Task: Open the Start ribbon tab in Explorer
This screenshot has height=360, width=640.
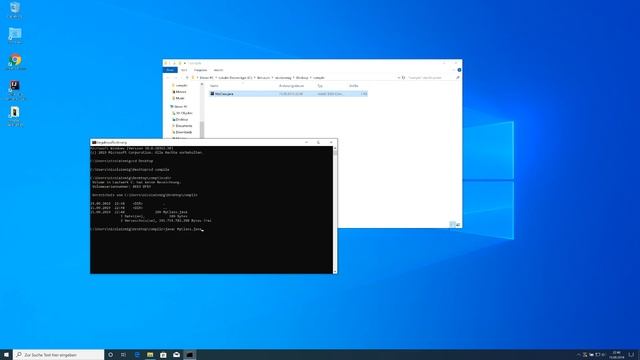Action: tap(184, 70)
